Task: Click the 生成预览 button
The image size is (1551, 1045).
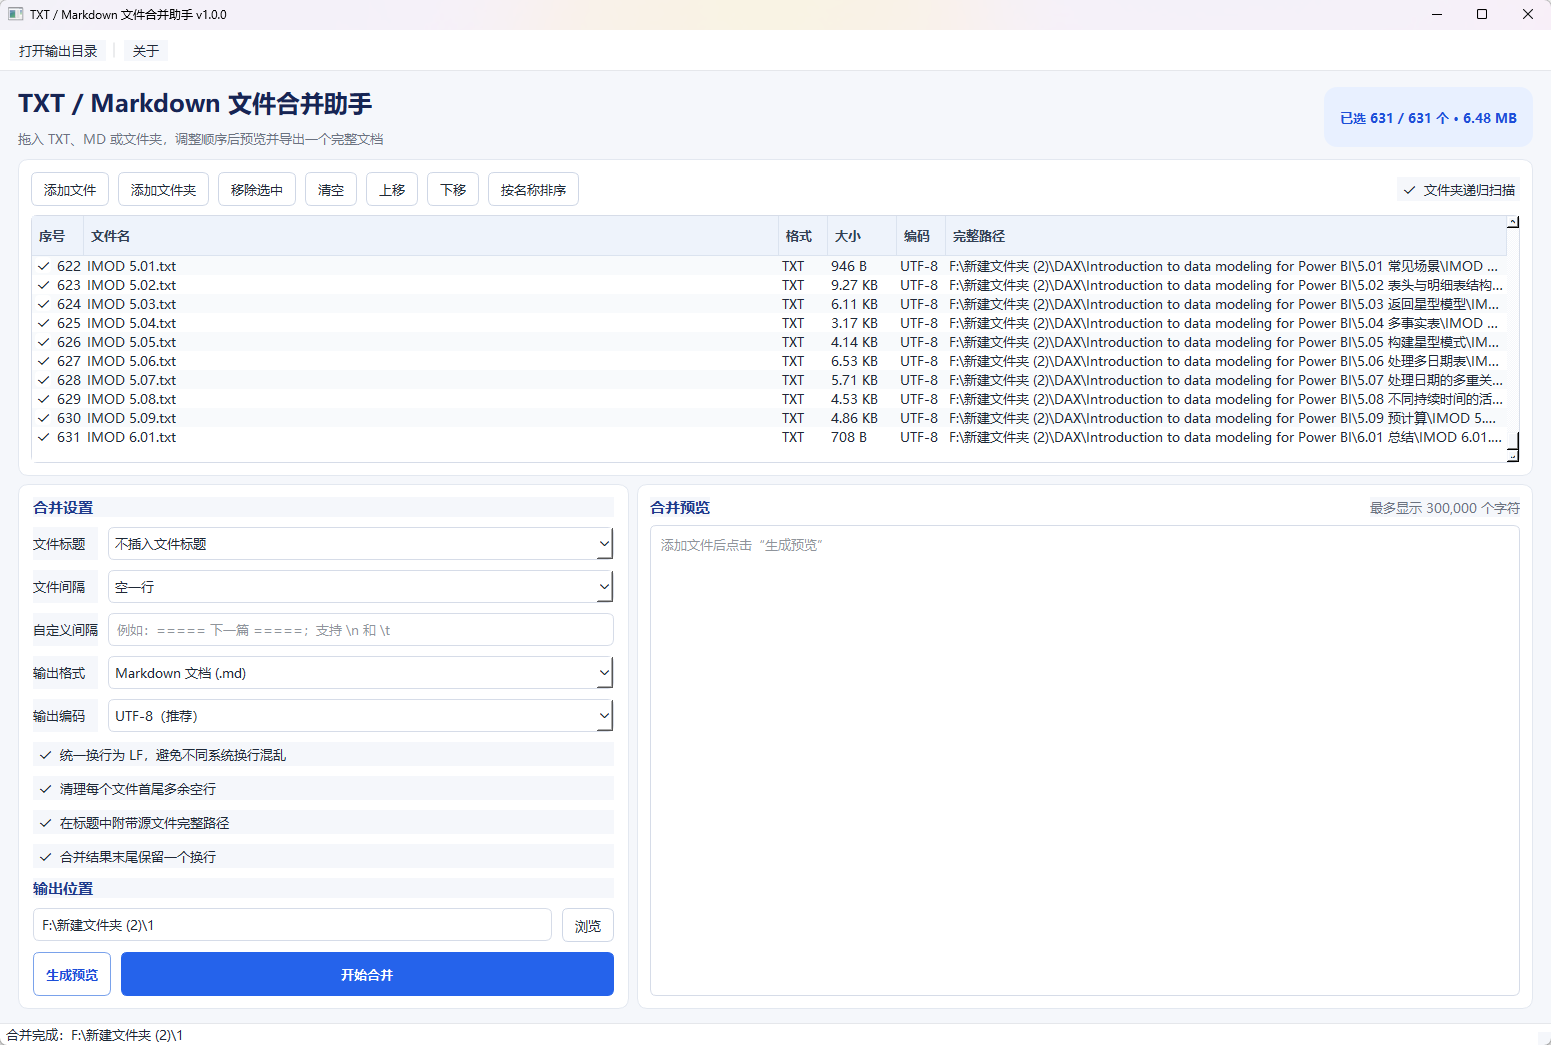Action: (x=72, y=975)
